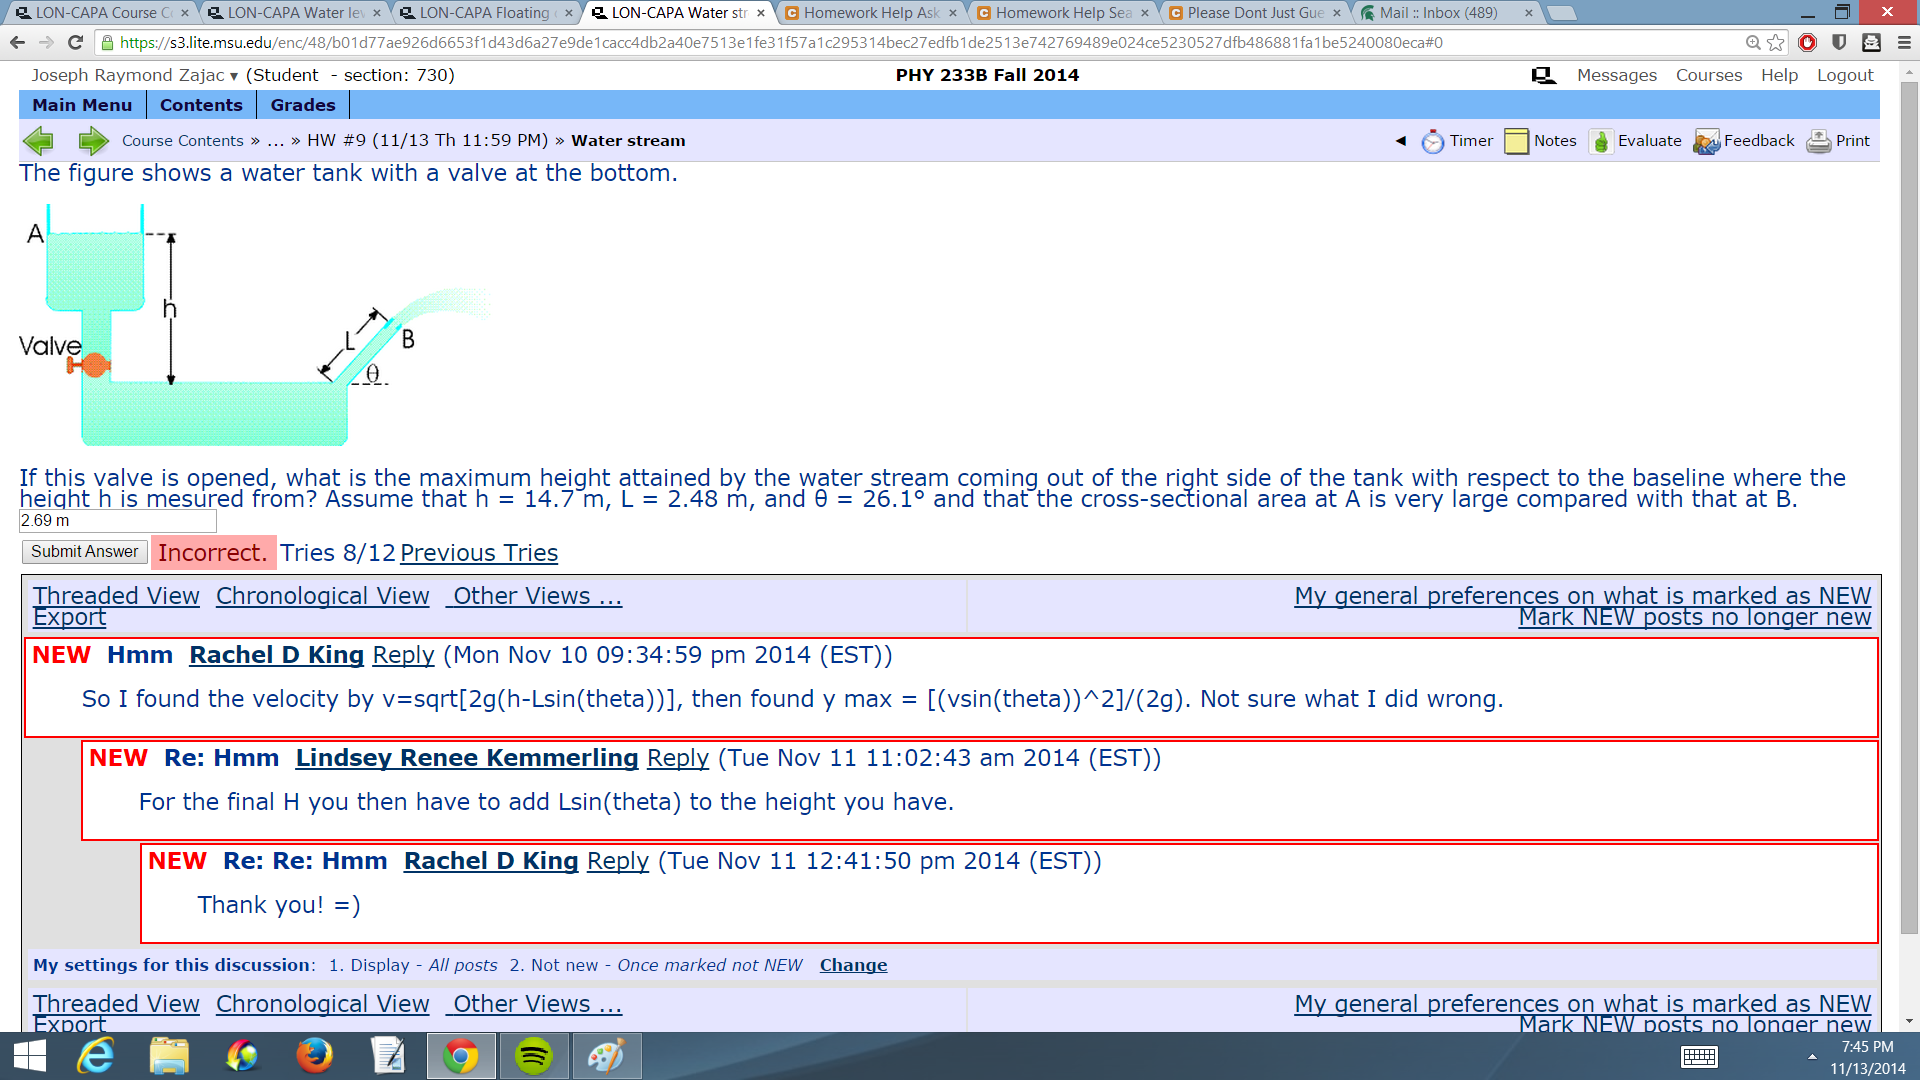Image resolution: width=1920 pixels, height=1080 pixels.
Task: Launch Spotify from the taskbar
Action: 533,1056
